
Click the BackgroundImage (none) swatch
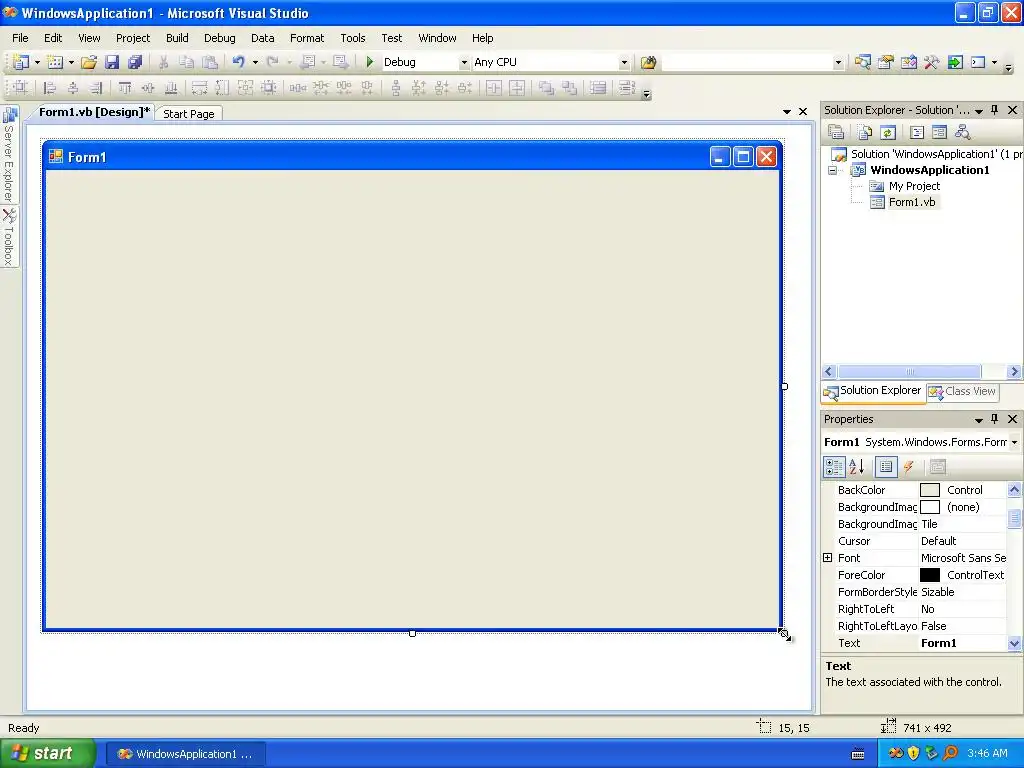929,507
